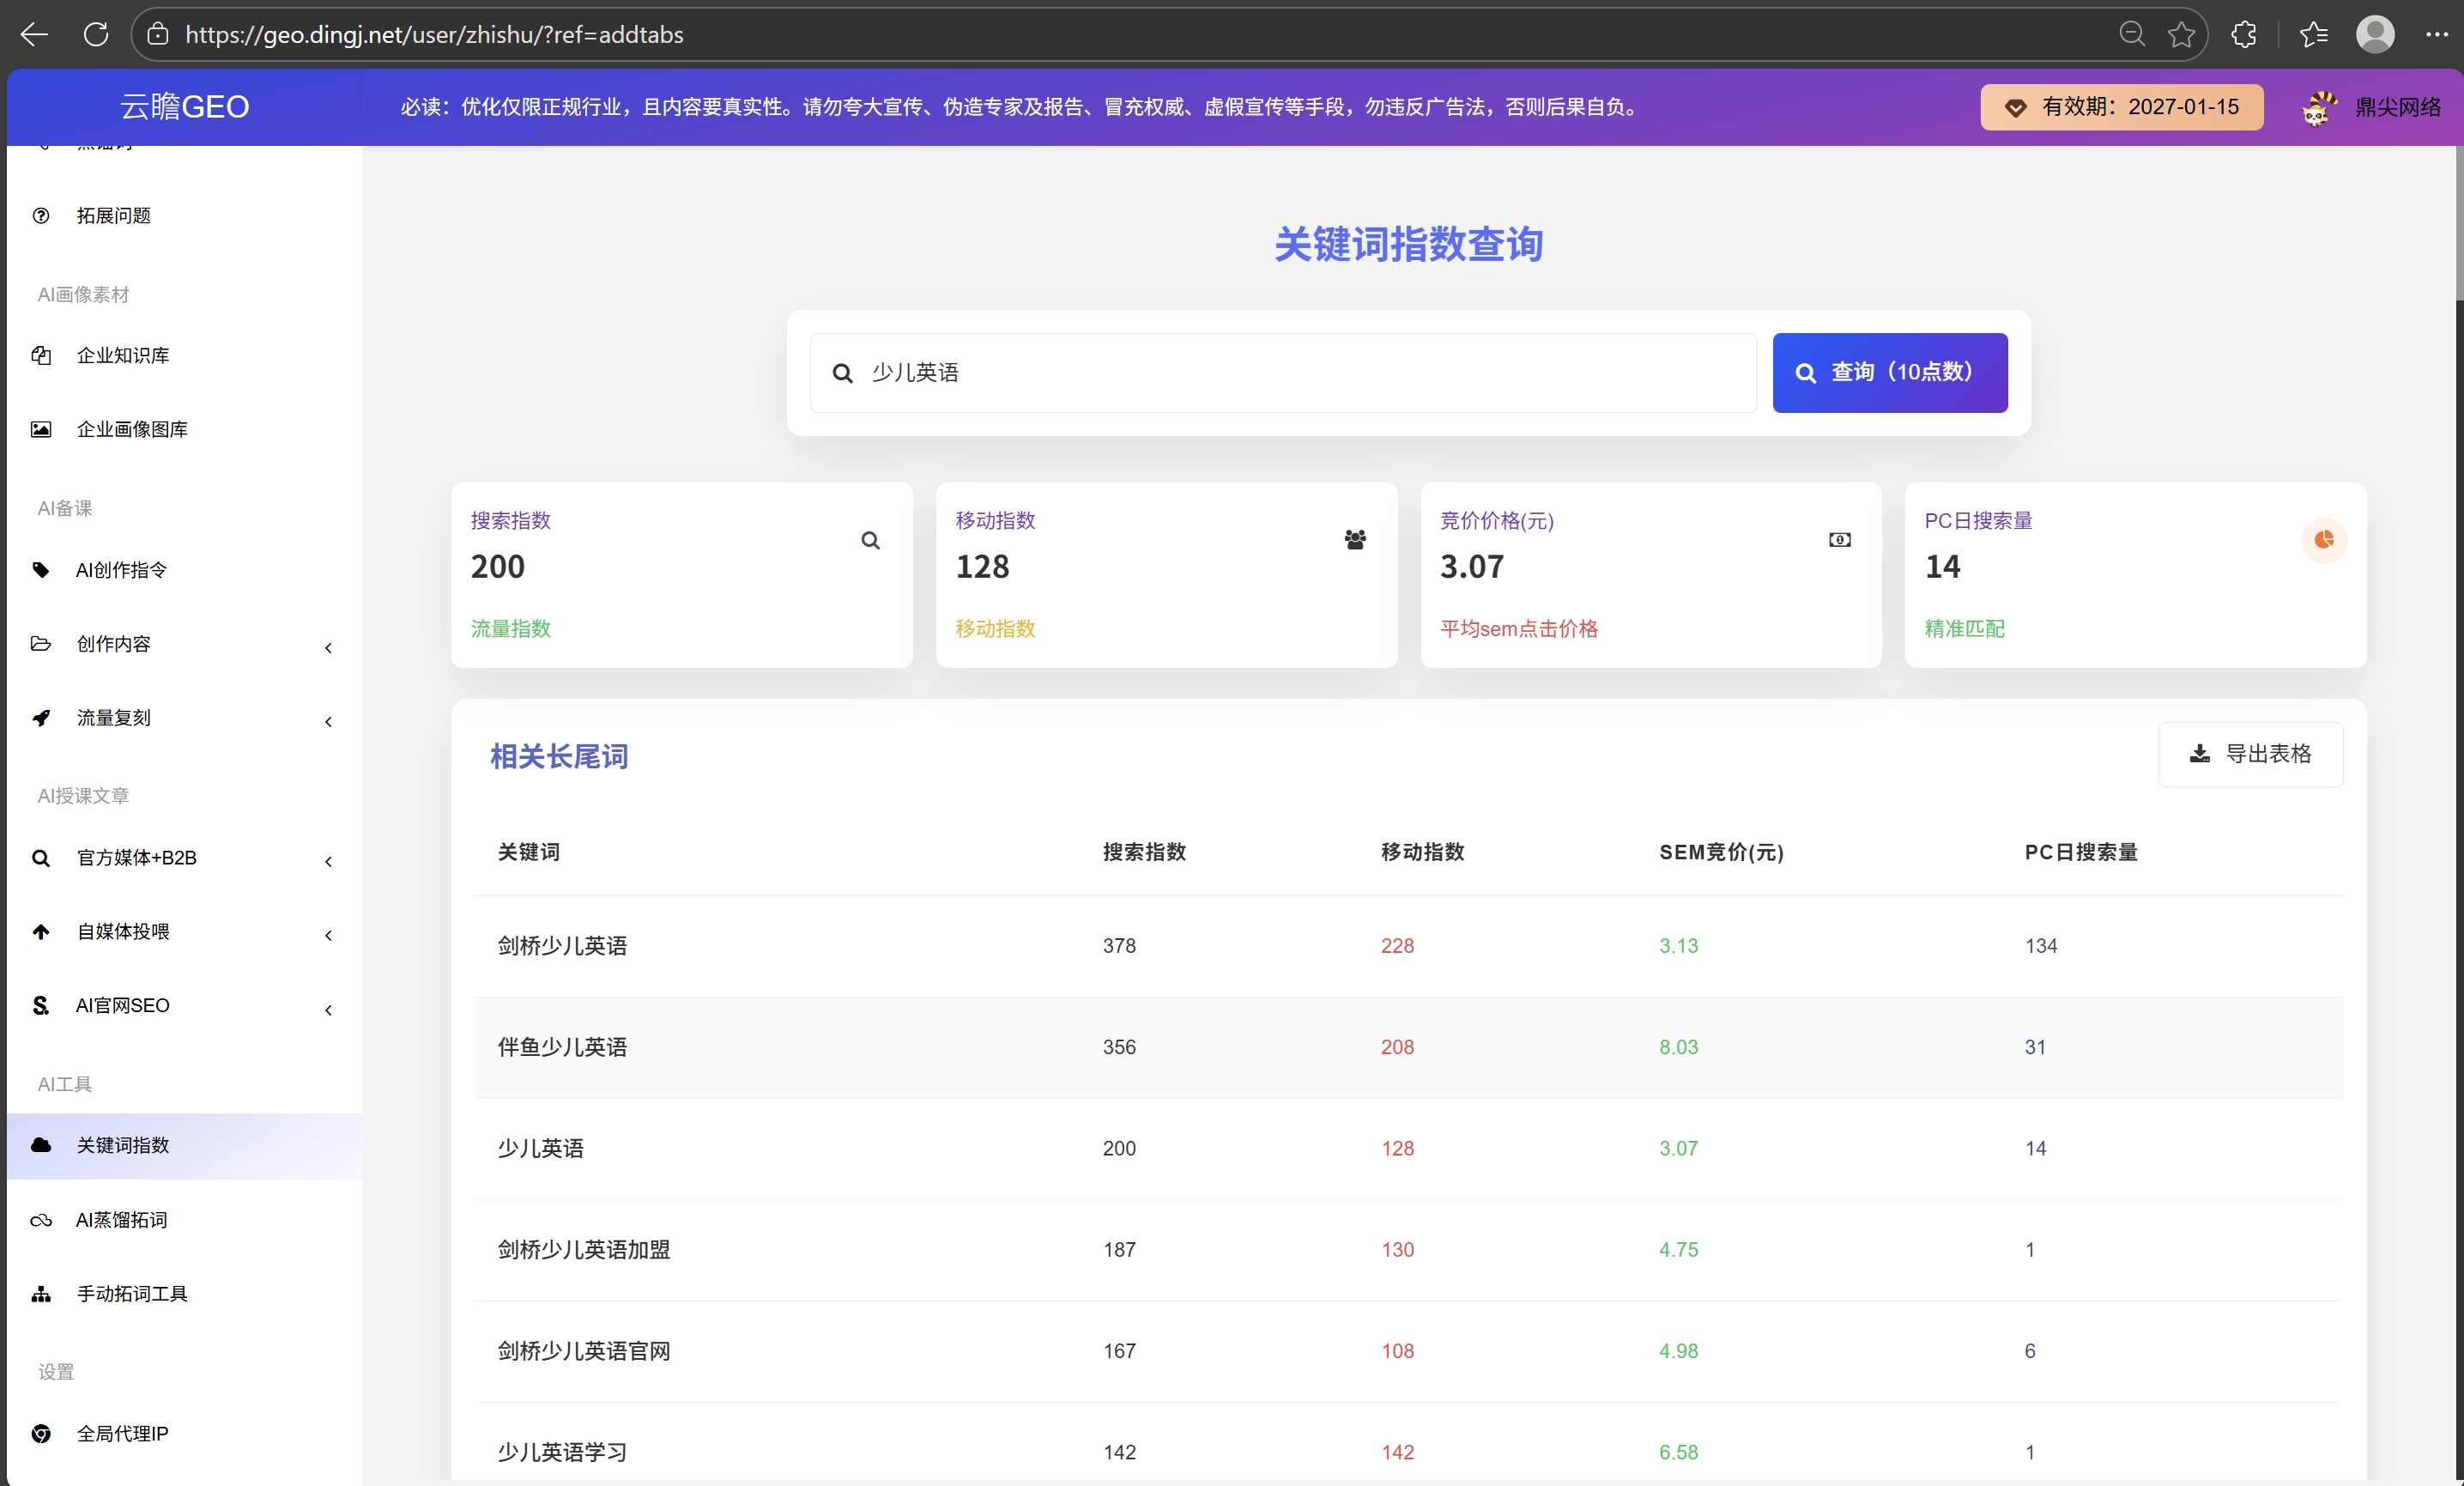Image resolution: width=2464 pixels, height=1486 pixels.
Task: Click the 鼎尖网络 avatar icon
Action: [x=2320, y=107]
